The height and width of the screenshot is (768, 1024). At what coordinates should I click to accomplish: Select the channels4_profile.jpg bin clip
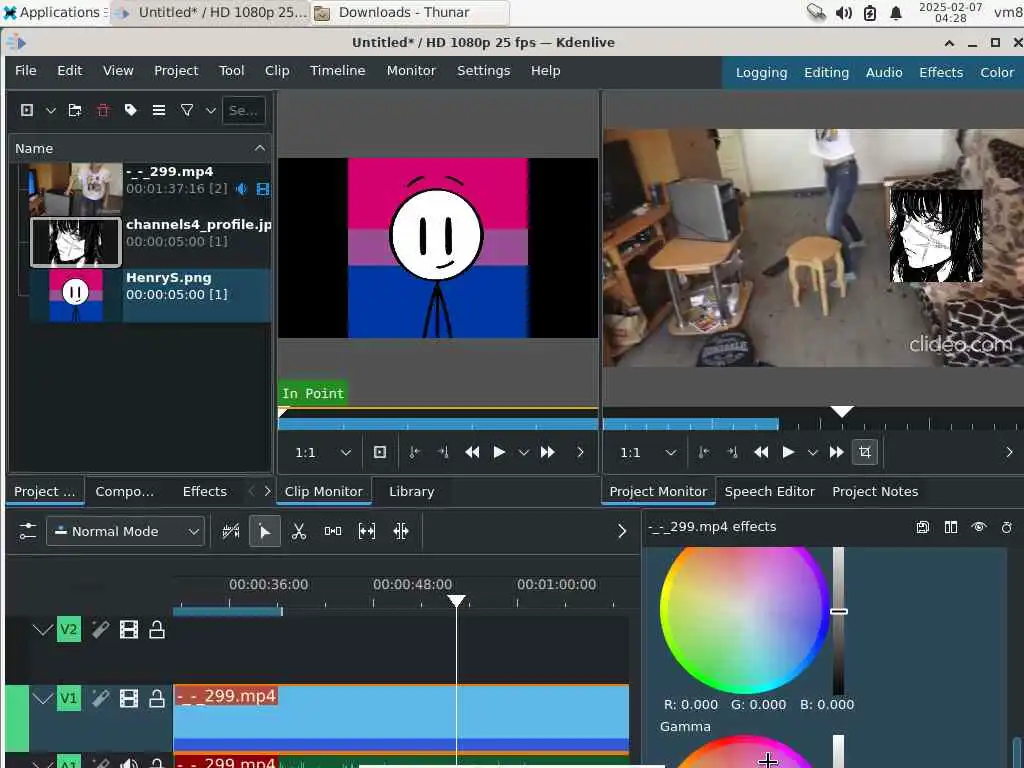coord(150,242)
